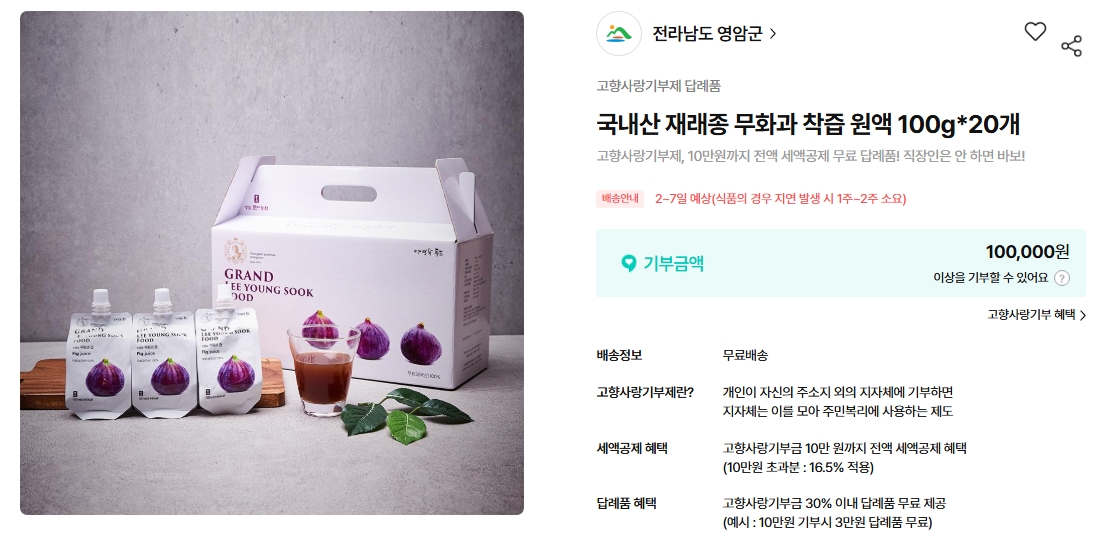Click the question mark help icon
Viewport: 1106px width, 544px height.
1062,278
